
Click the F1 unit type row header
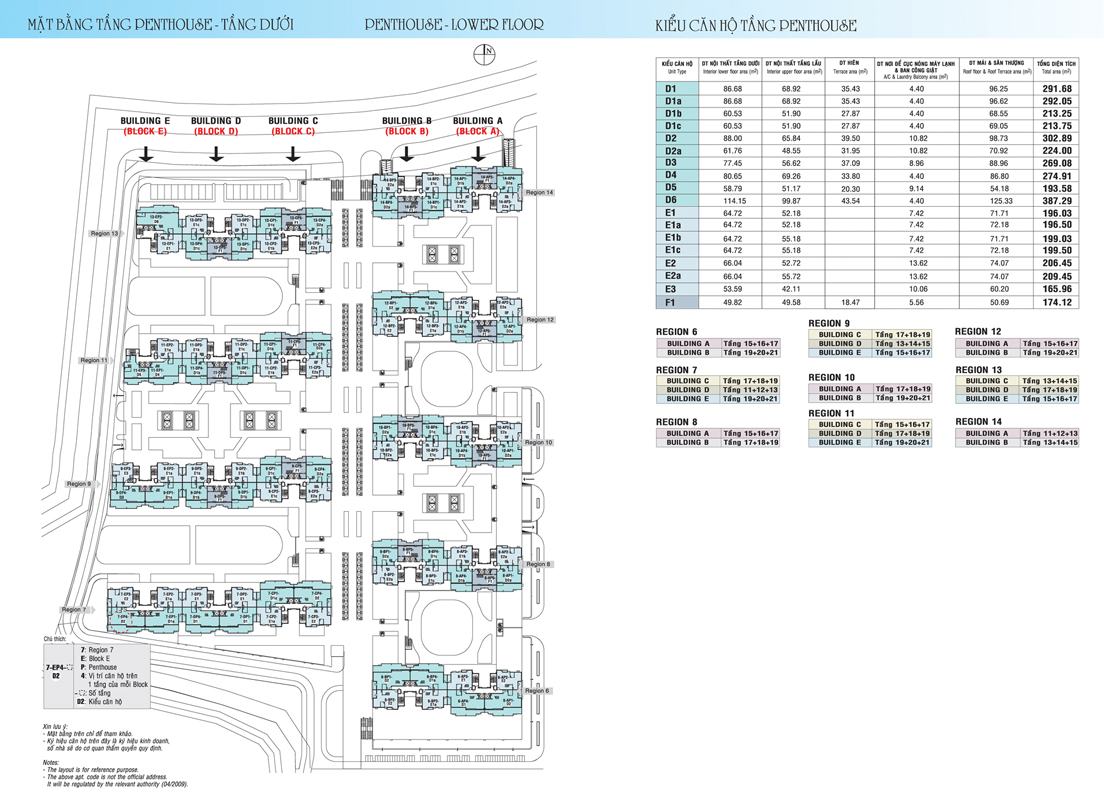point(671,301)
